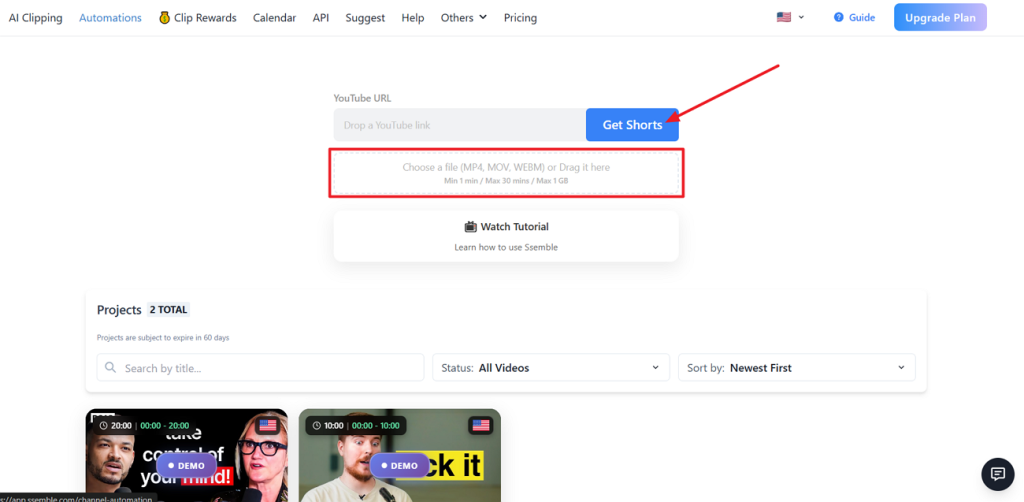Click the Suggest navigation item
Screen dimensions: 1024x502
[x=365, y=18]
